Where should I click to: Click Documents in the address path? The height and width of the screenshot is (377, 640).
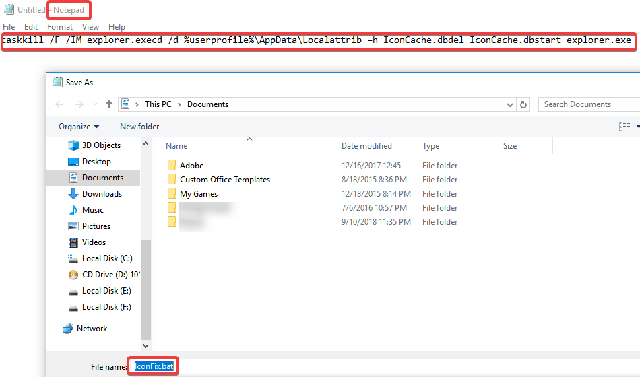tap(208, 104)
